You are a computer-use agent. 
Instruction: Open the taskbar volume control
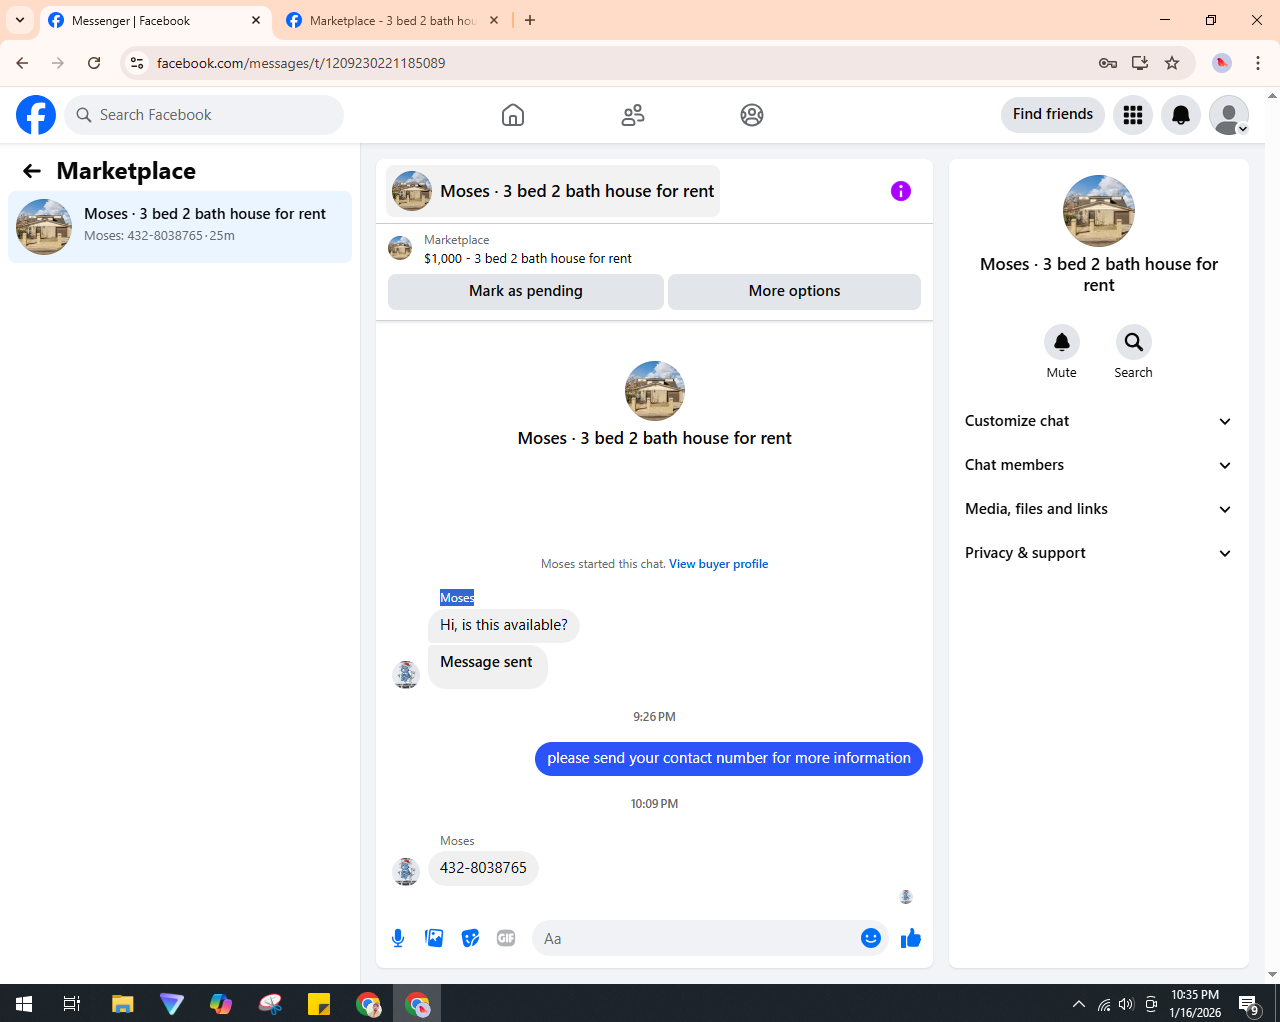tap(1127, 1004)
